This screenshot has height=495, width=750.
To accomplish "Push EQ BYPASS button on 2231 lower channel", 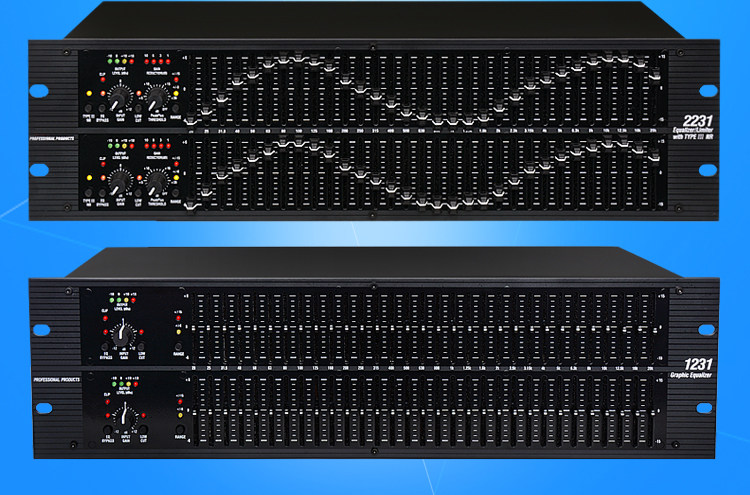I will 102,193.
